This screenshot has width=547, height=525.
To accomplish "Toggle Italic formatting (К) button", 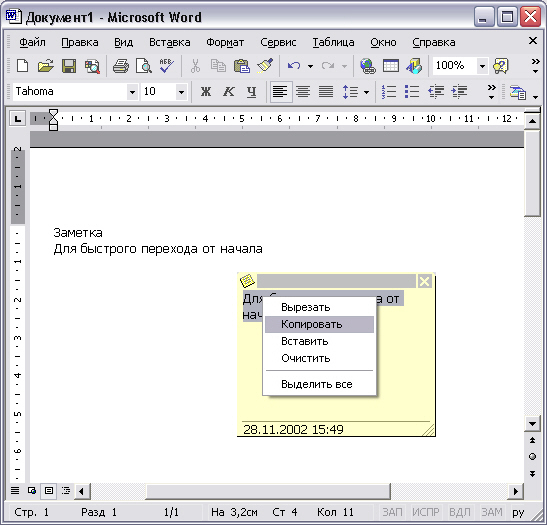I will pyautogui.click(x=228, y=92).
